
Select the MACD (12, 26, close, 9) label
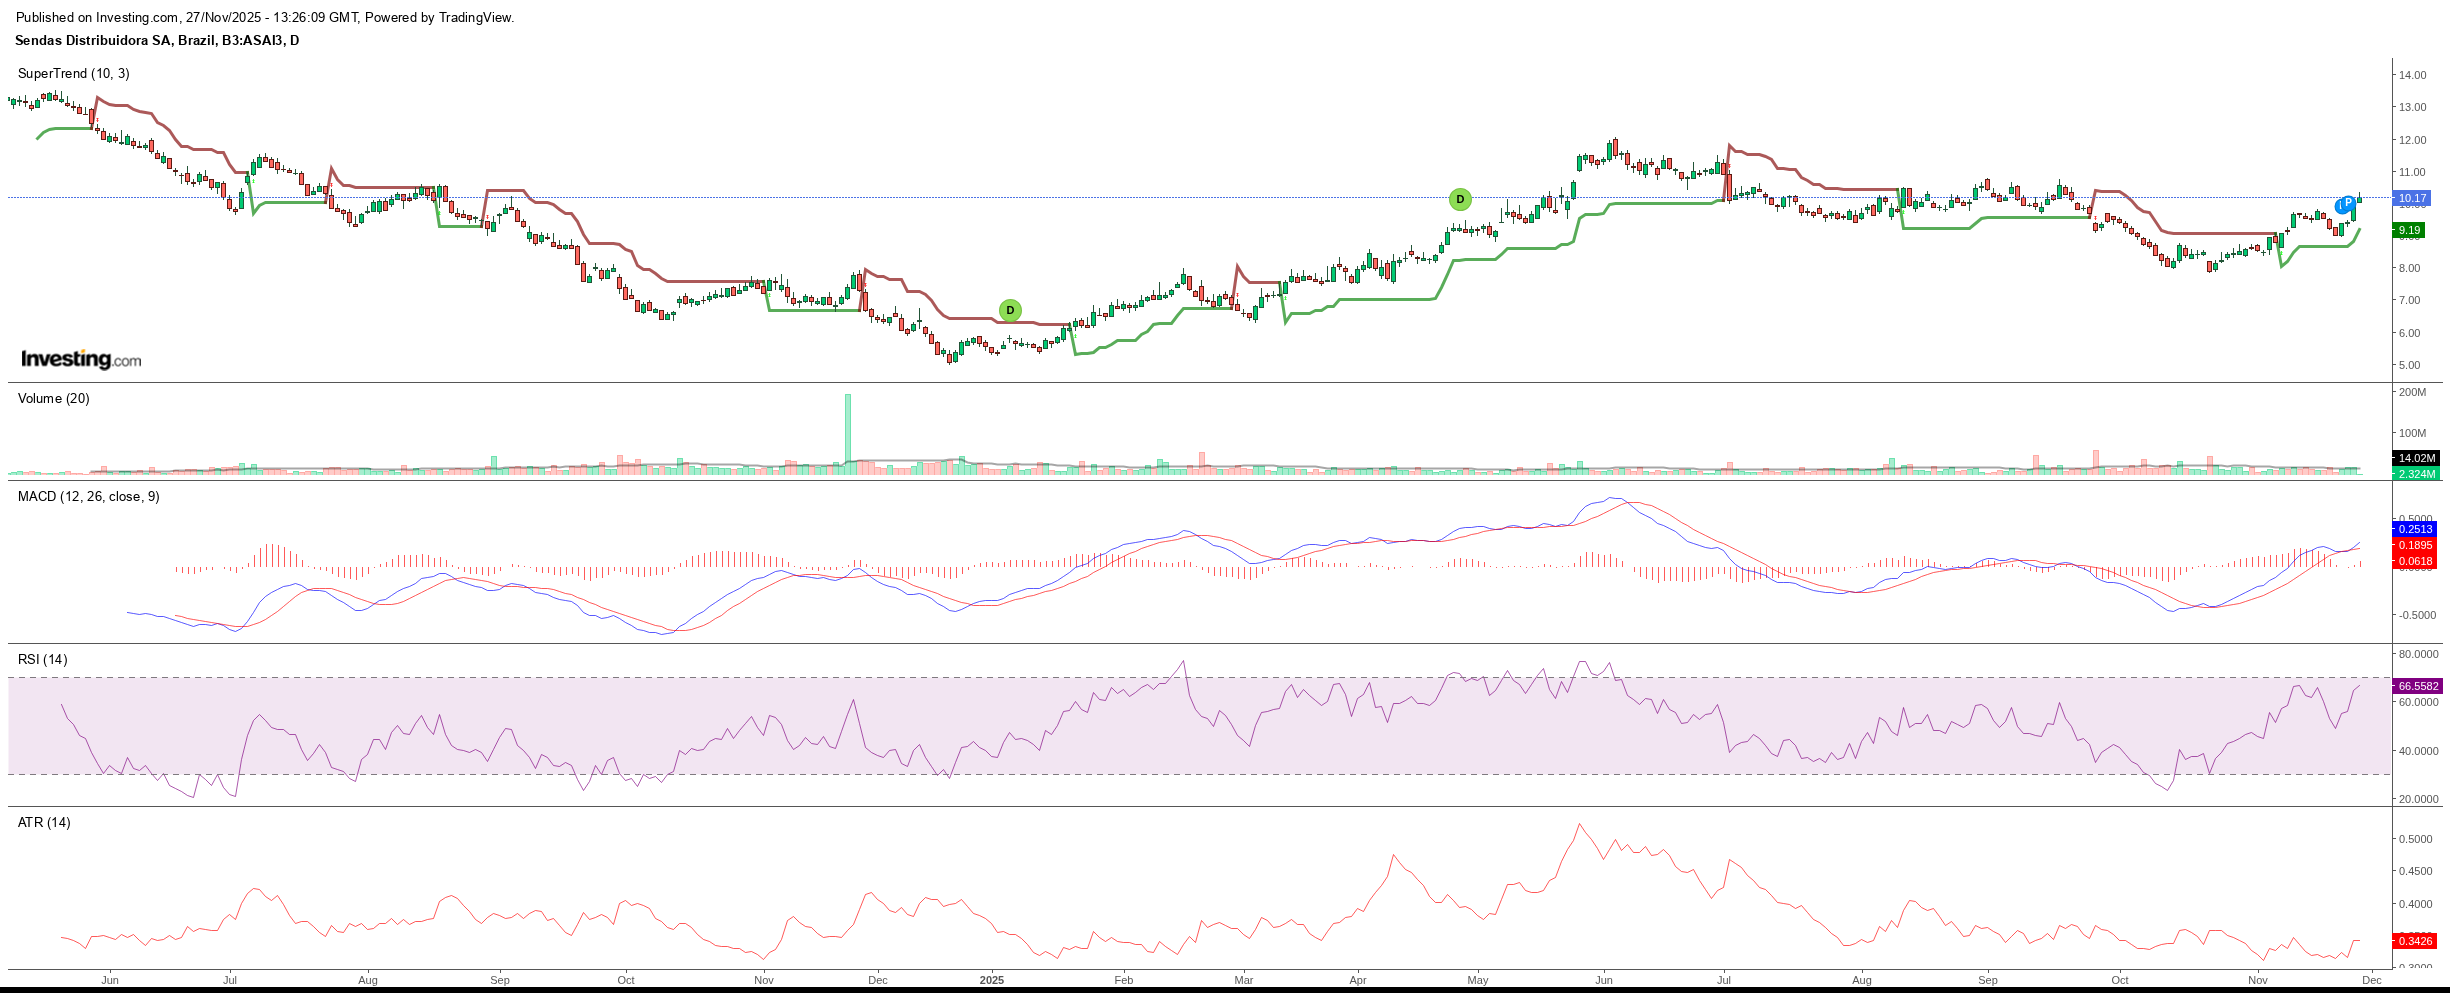point(88,496)
